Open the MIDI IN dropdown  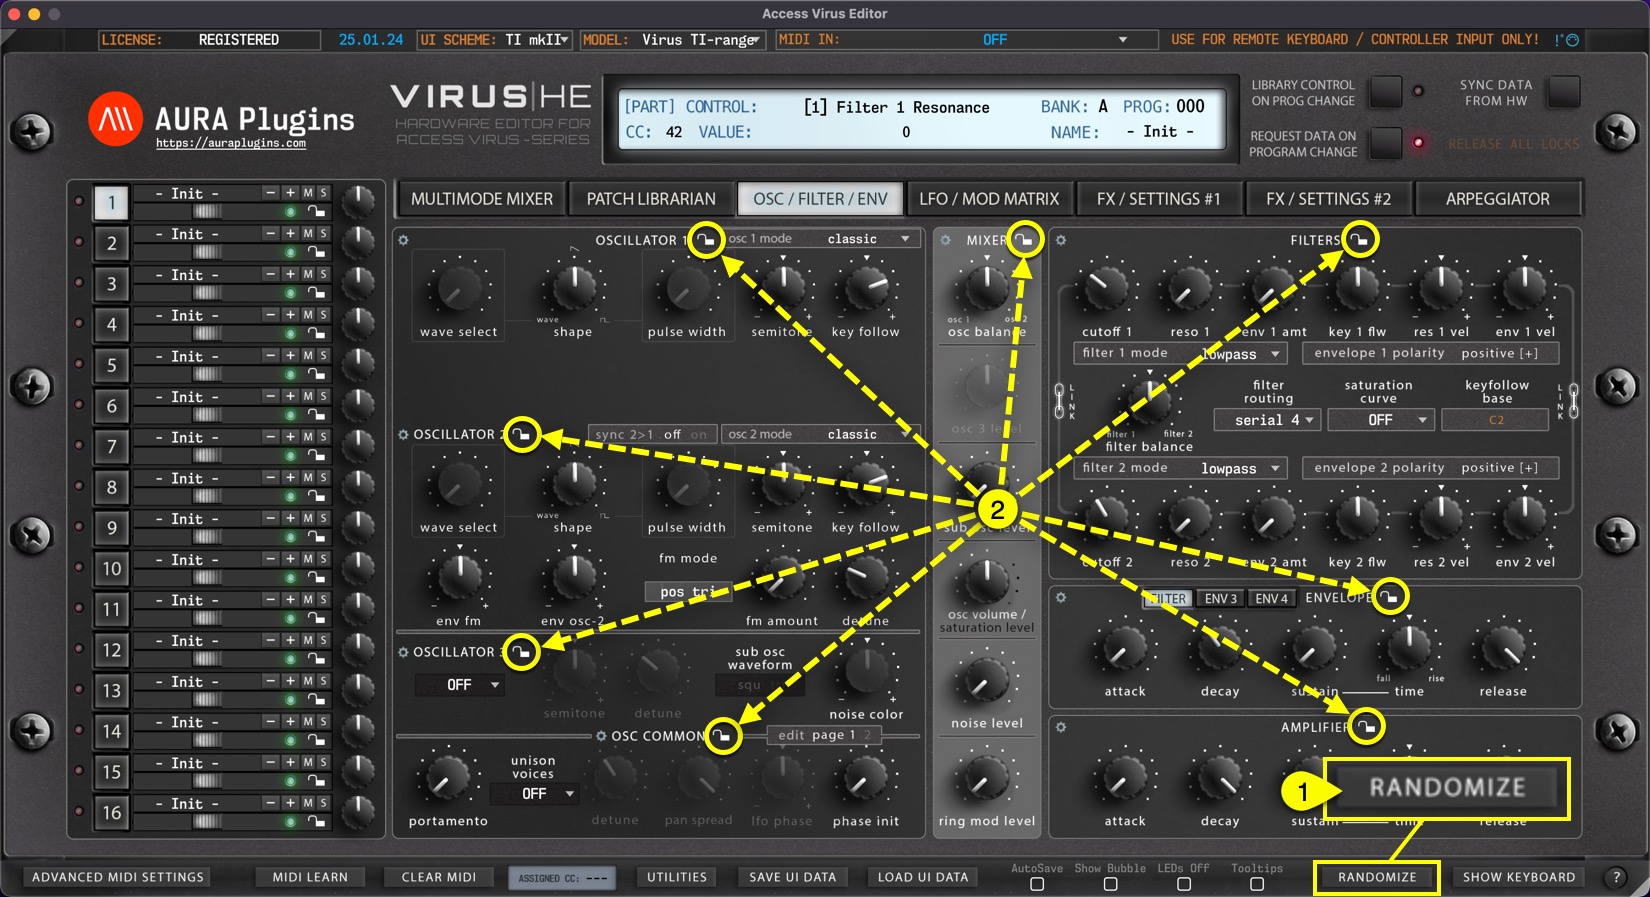point(1122,40)
